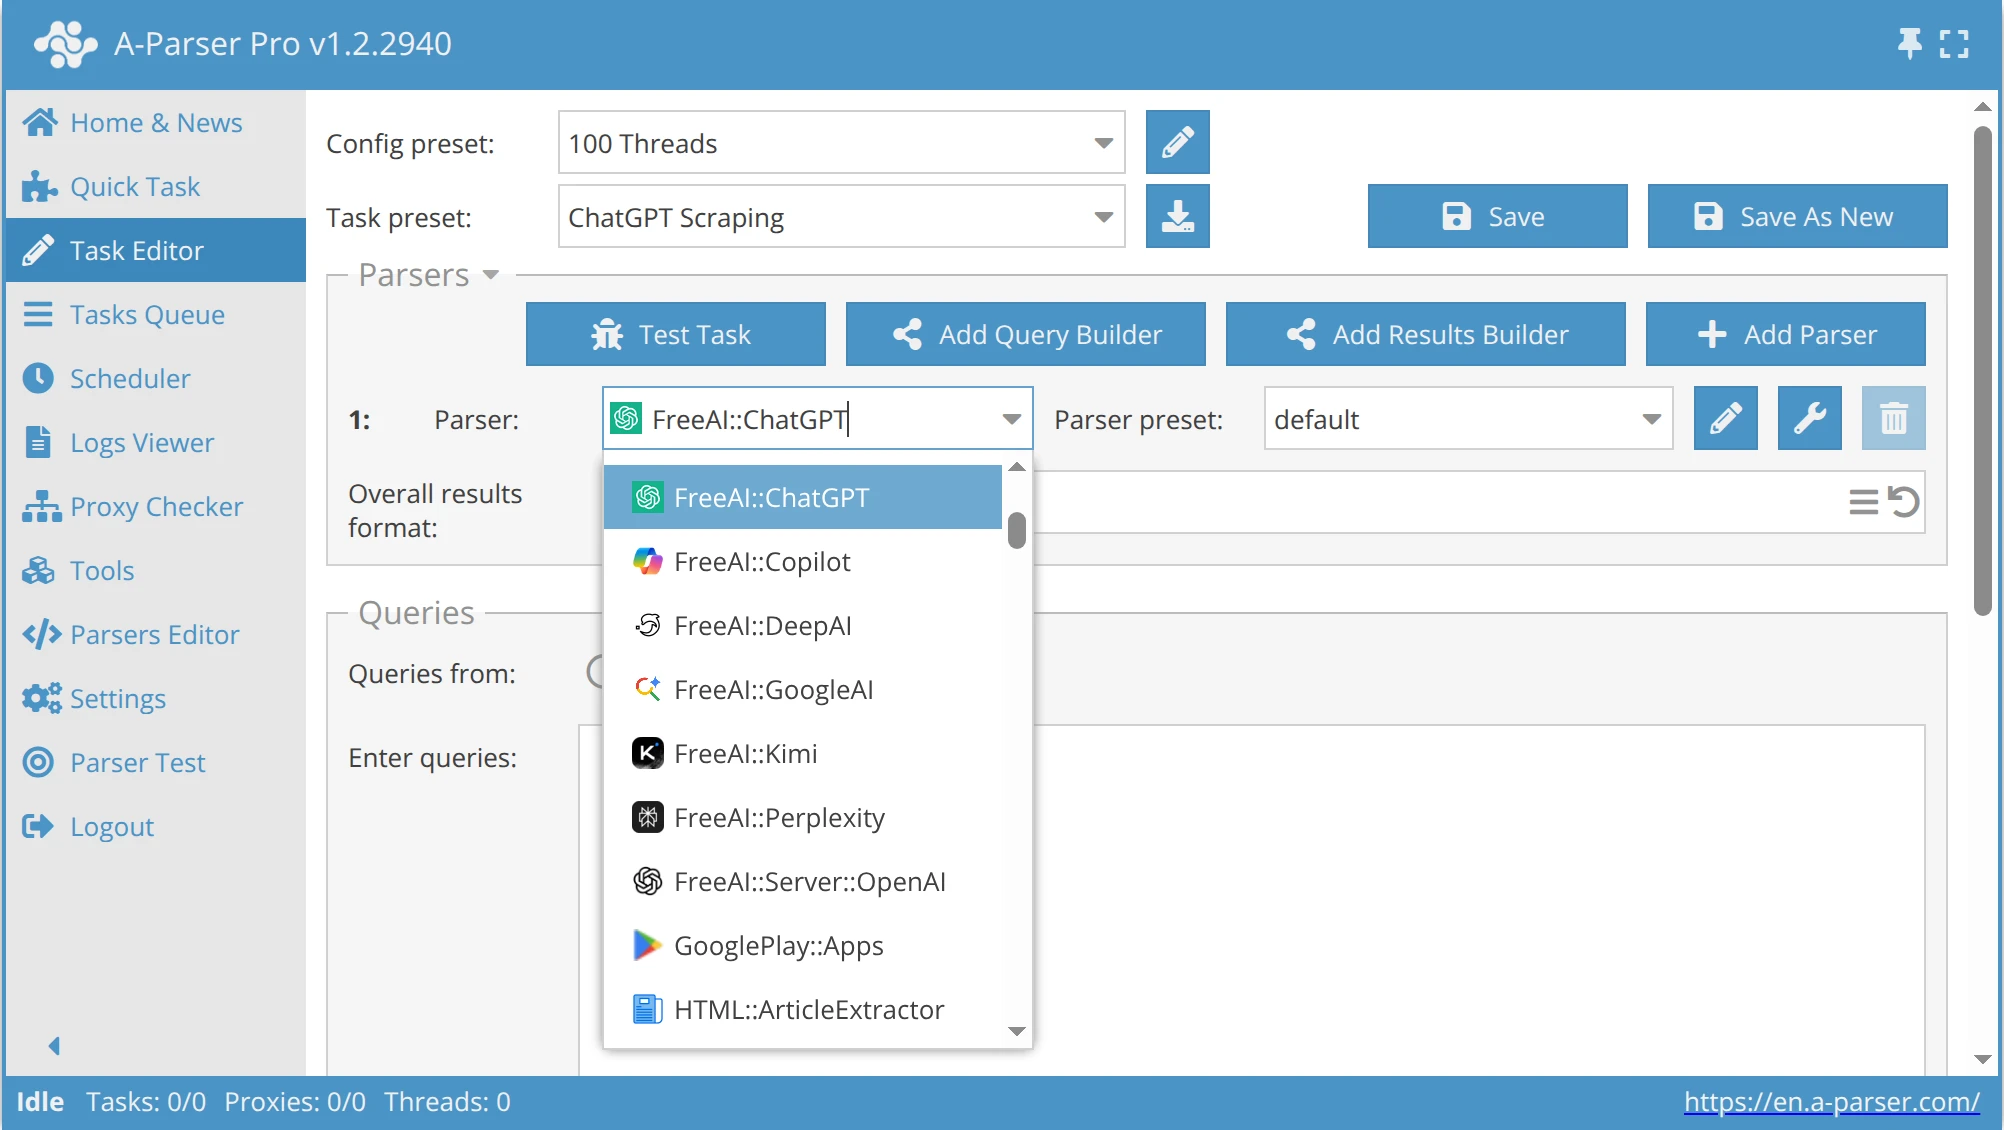
Task: Toggle fullscreen mode top right
Action: click(1954, 43)
